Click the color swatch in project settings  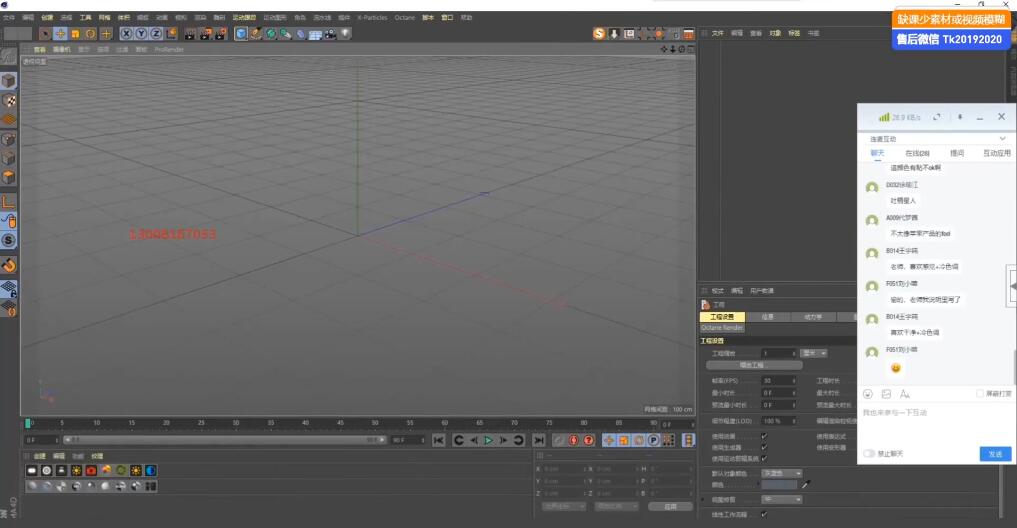[779, 485]
